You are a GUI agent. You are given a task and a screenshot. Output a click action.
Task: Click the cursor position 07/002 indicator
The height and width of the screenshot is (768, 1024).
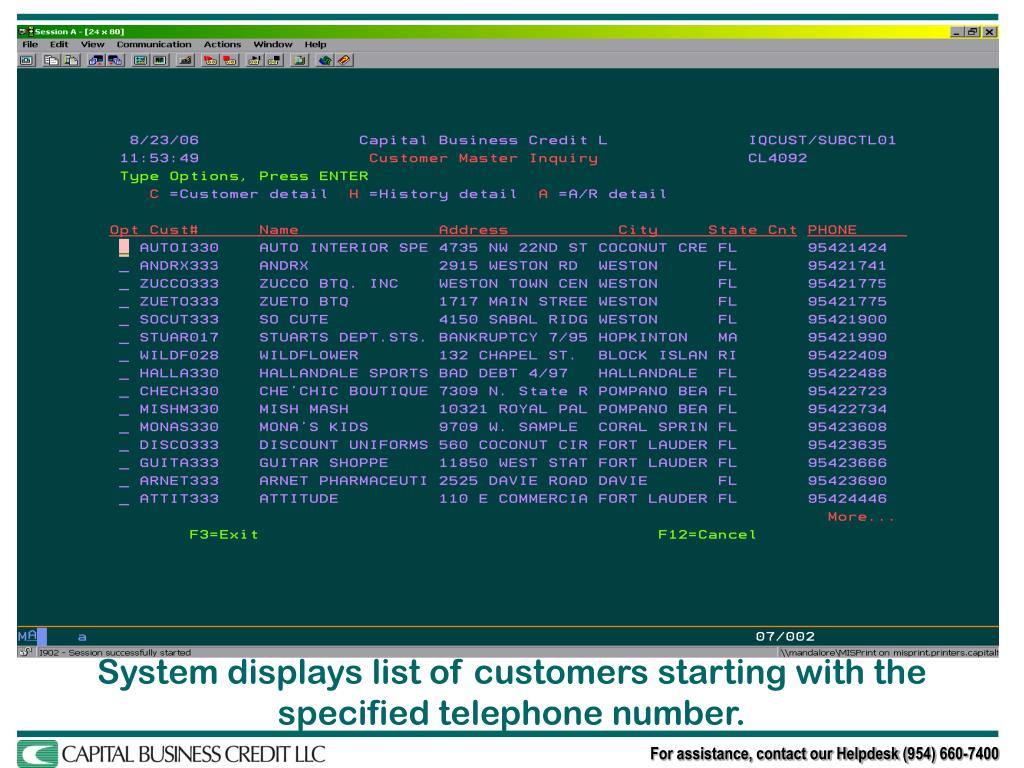coord(785,636)
